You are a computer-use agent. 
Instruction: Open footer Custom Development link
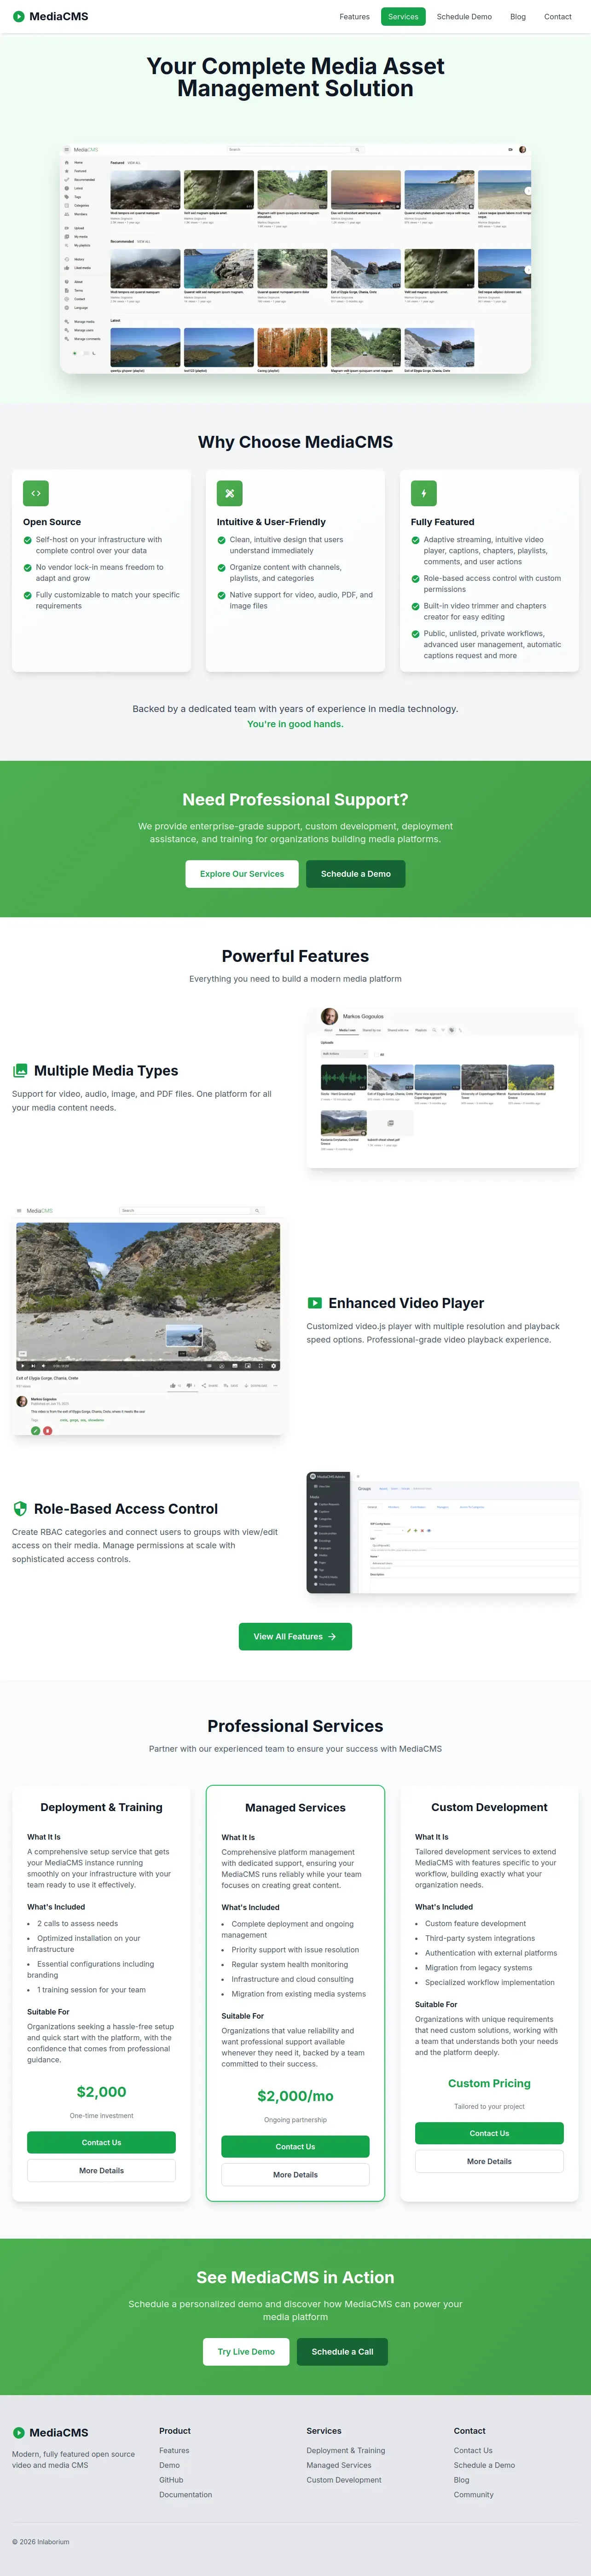344,2480
